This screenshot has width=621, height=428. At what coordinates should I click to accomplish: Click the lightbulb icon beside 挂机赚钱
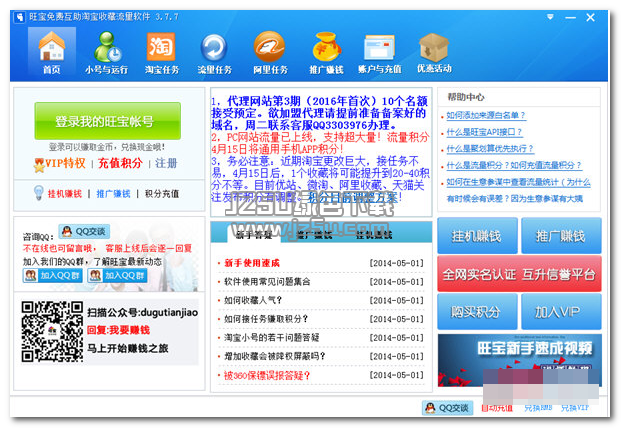point(38,193)
